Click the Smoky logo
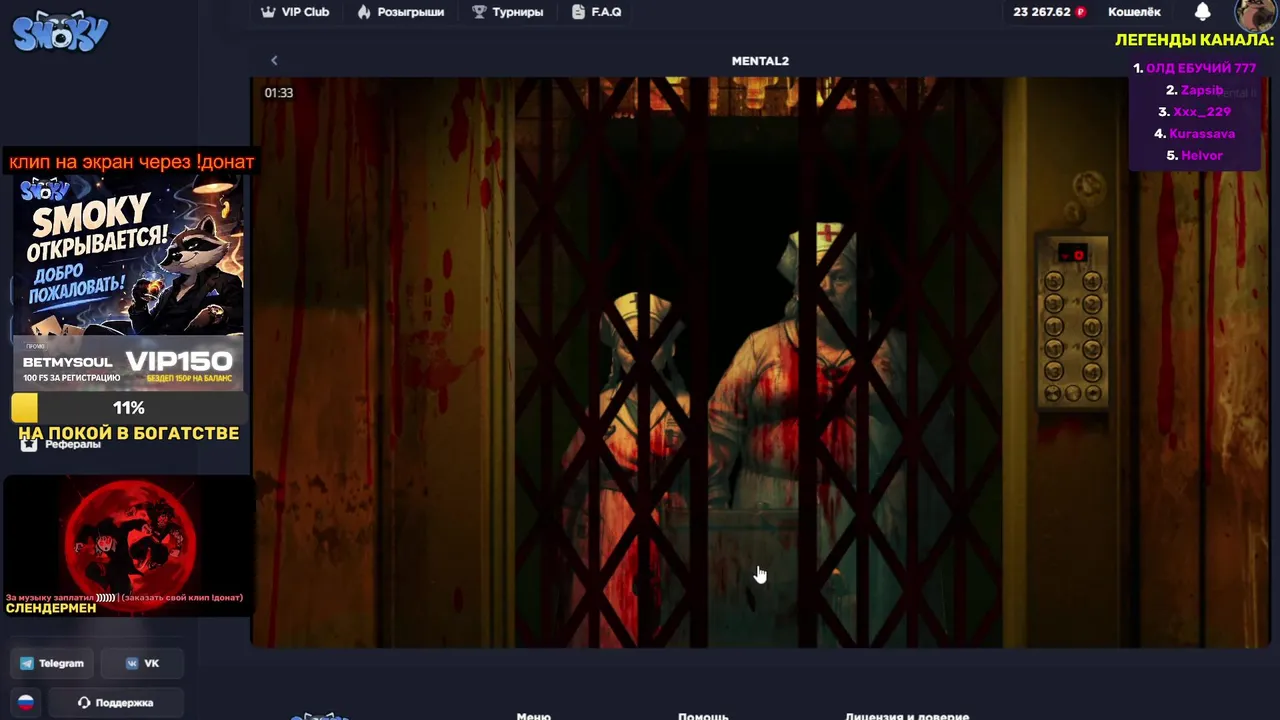This screenshot has width=1280, height=720. 60,31
